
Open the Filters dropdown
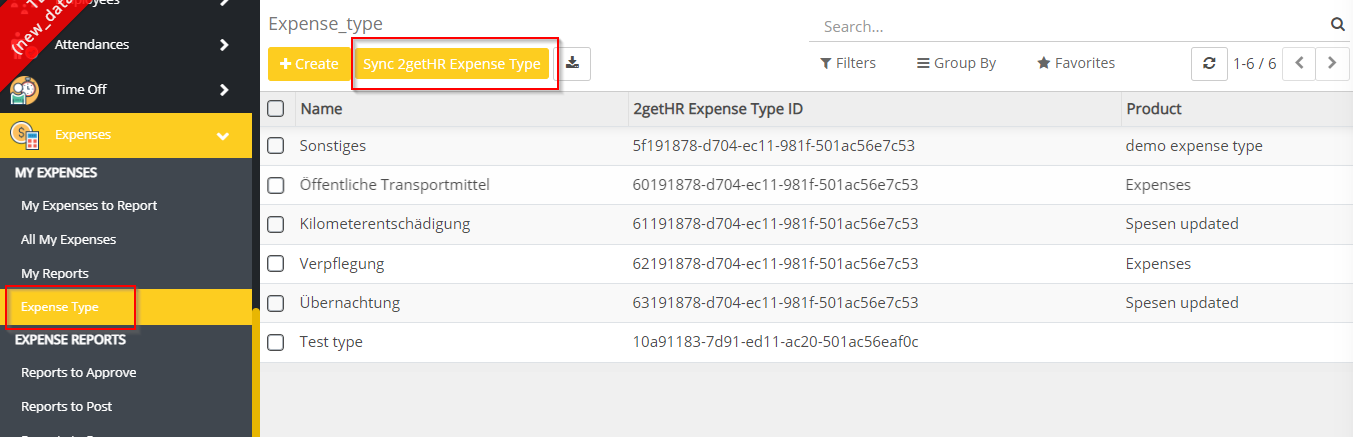point(848,63)
